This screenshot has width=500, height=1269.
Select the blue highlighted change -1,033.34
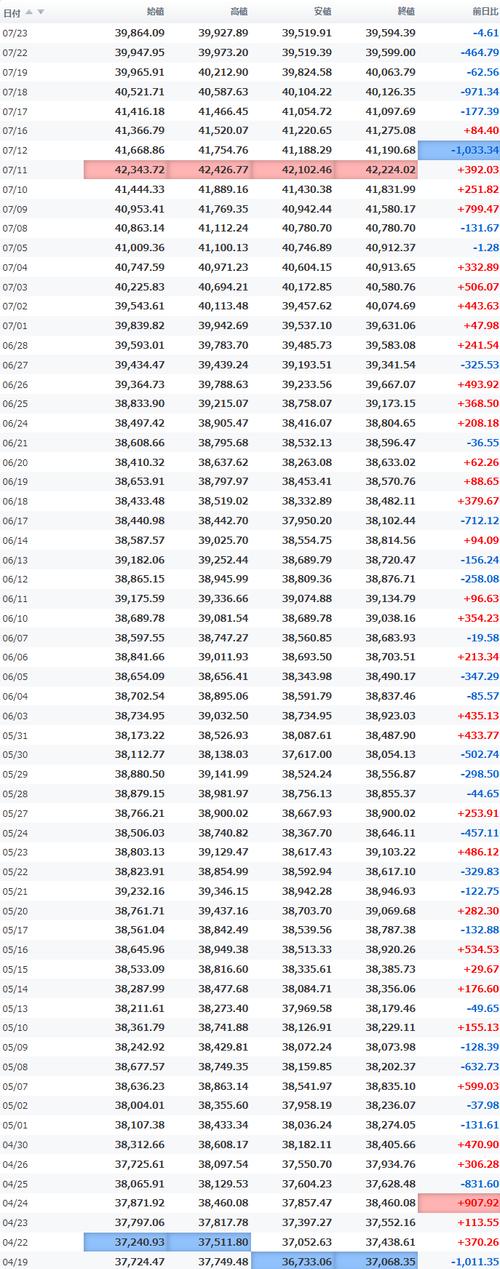pyautogui.click(x=459, y=150)
